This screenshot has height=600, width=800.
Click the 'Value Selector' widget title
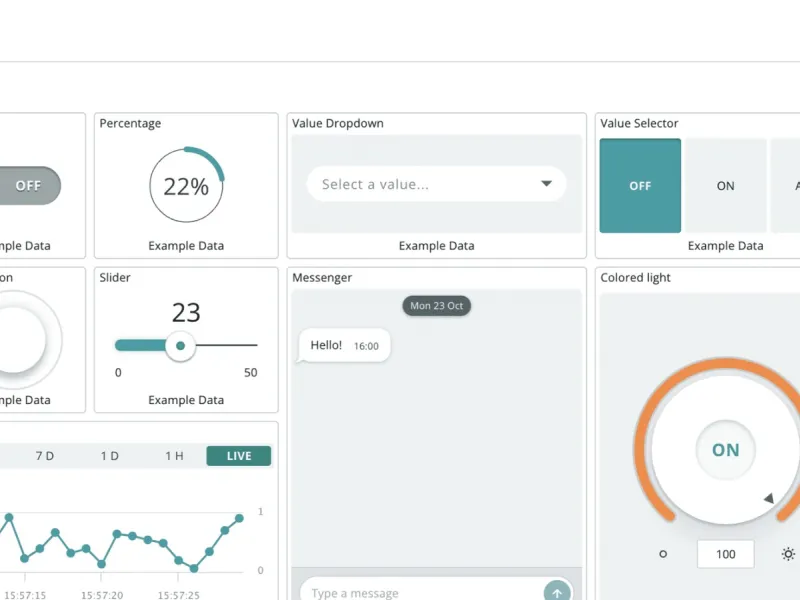point(639,123)
